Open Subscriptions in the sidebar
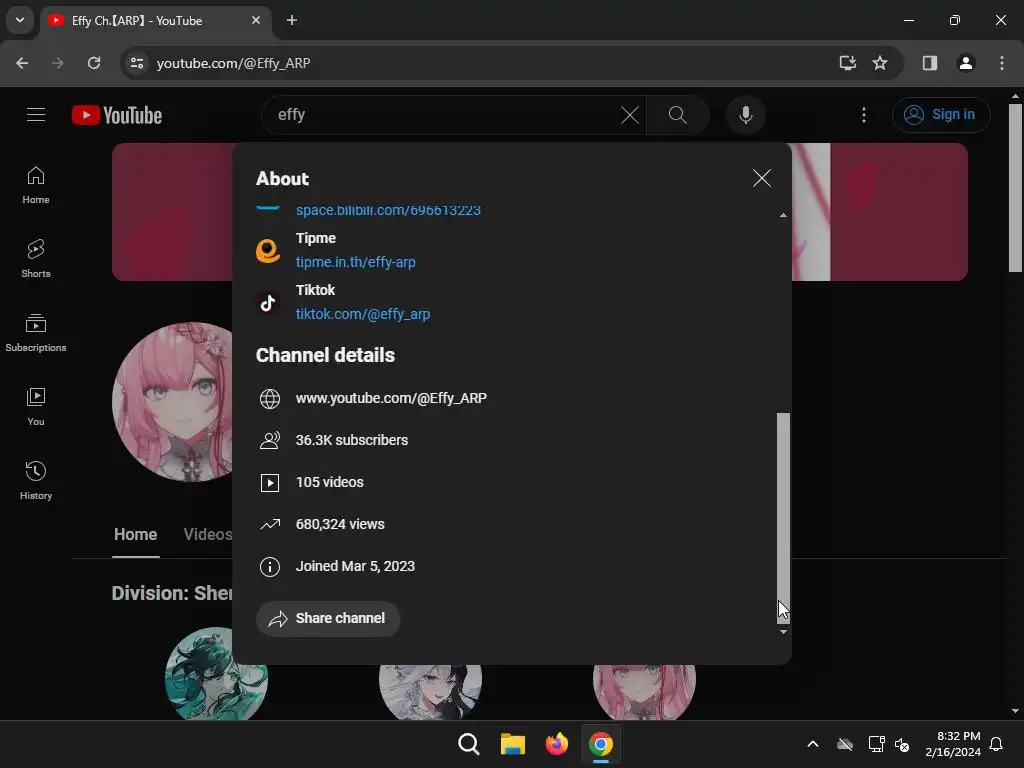Image resolution: width=1024 pixels, height=768 pixels. tap(36, 333)
